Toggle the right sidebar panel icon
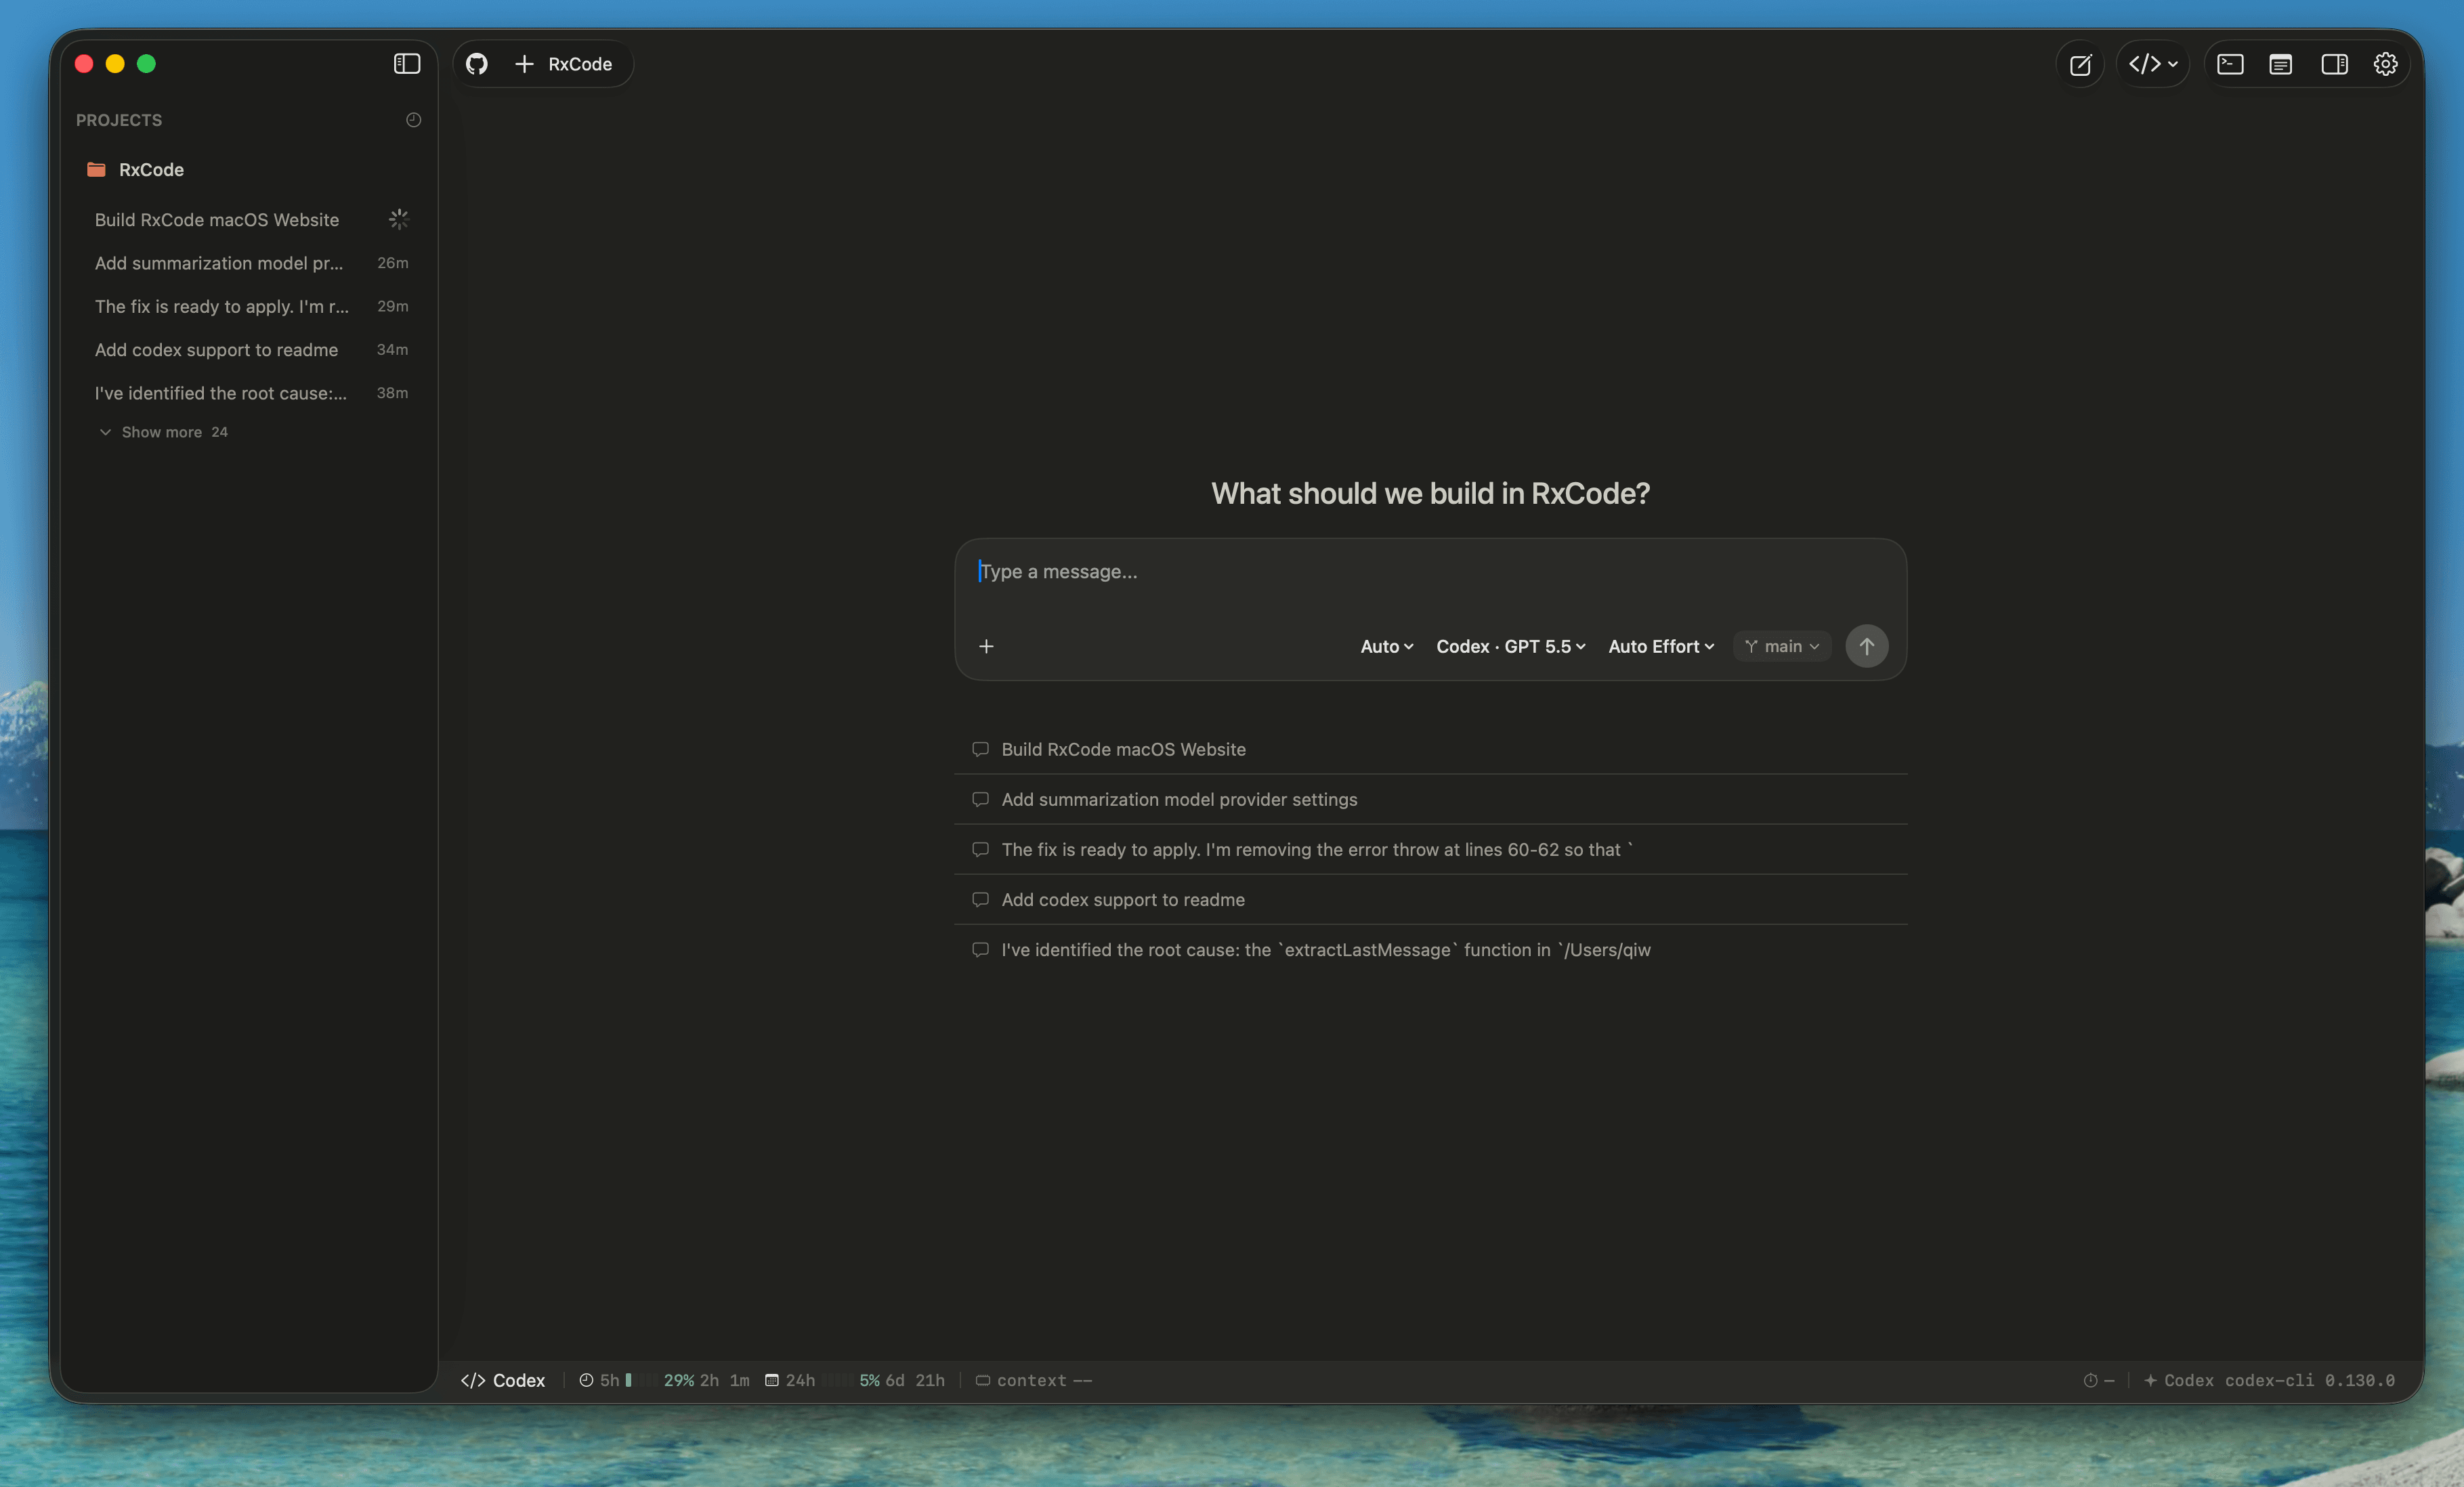 2334,64
